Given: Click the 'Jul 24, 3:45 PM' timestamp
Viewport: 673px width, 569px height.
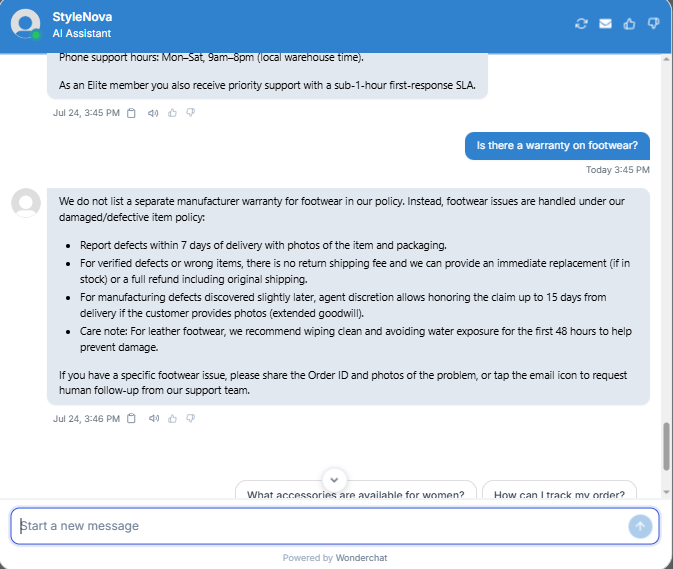Looking at the screenshot, I should (86, 113).
